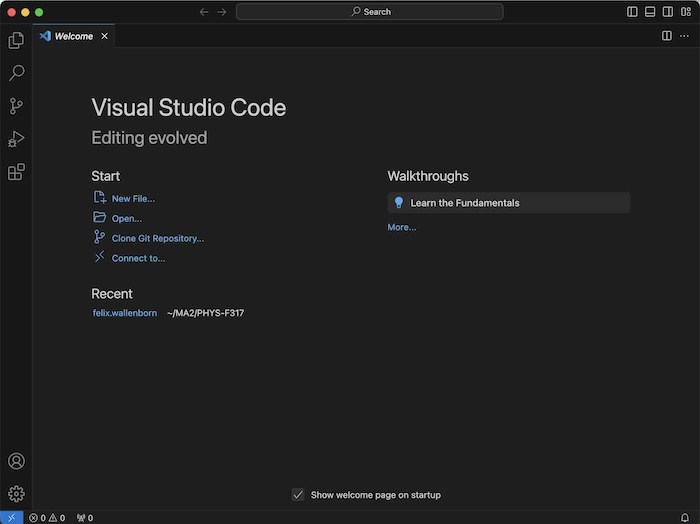Go forward with the right arrow

click(x=222, y=12)
